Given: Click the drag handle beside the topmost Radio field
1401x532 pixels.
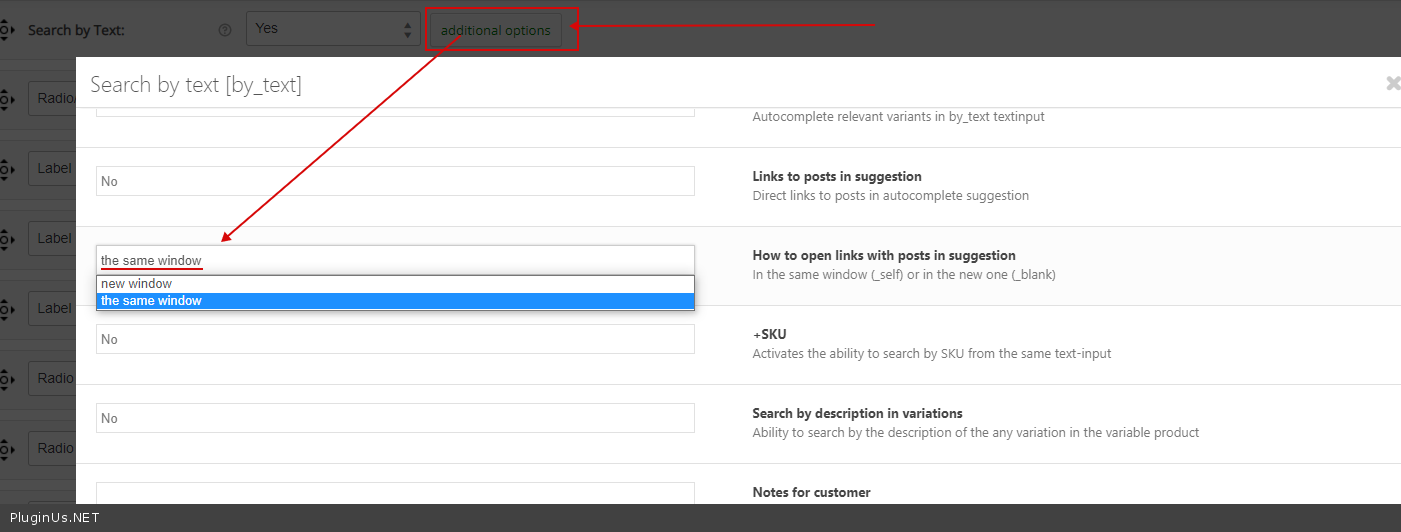Looking at the screenshot, I should (x=7, y=99).
